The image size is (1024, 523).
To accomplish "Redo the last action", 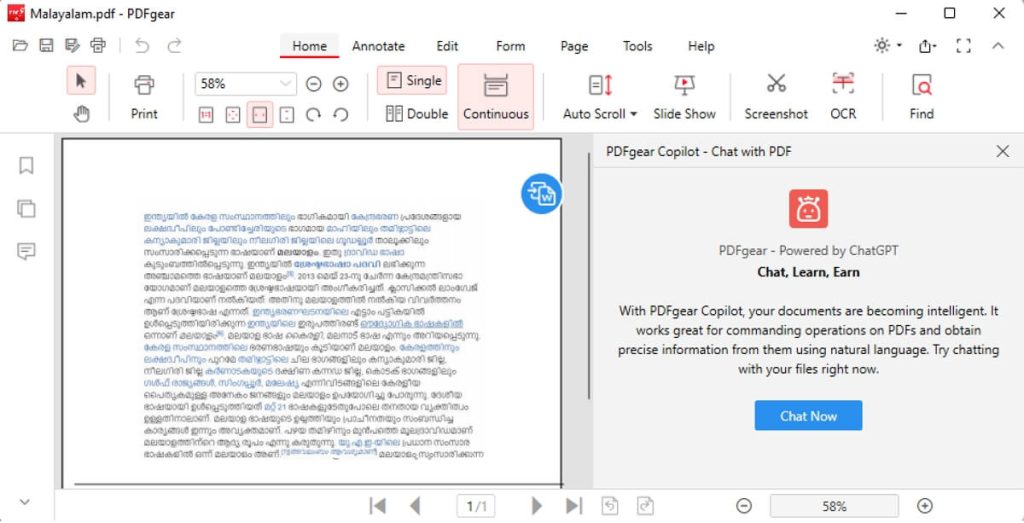I will (x=174, y=46).
